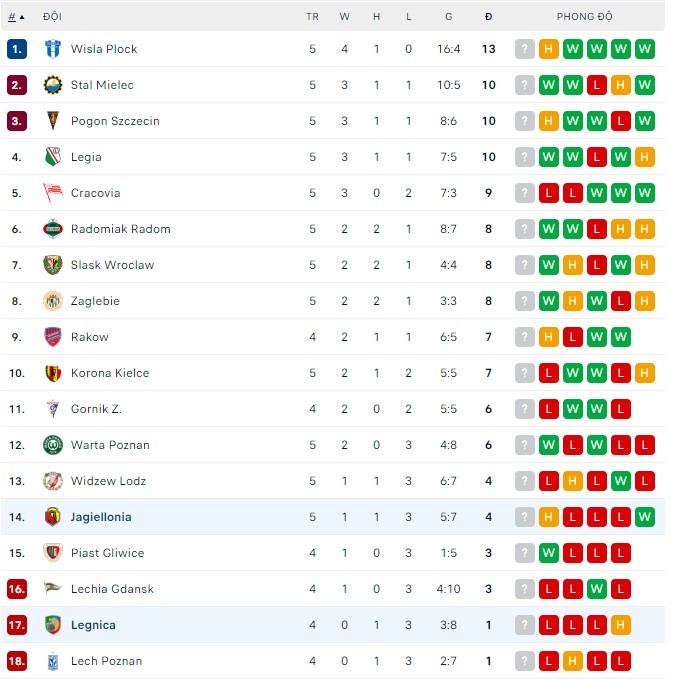Click Jagiellonia's orange H form badge

tap(549, 517)
